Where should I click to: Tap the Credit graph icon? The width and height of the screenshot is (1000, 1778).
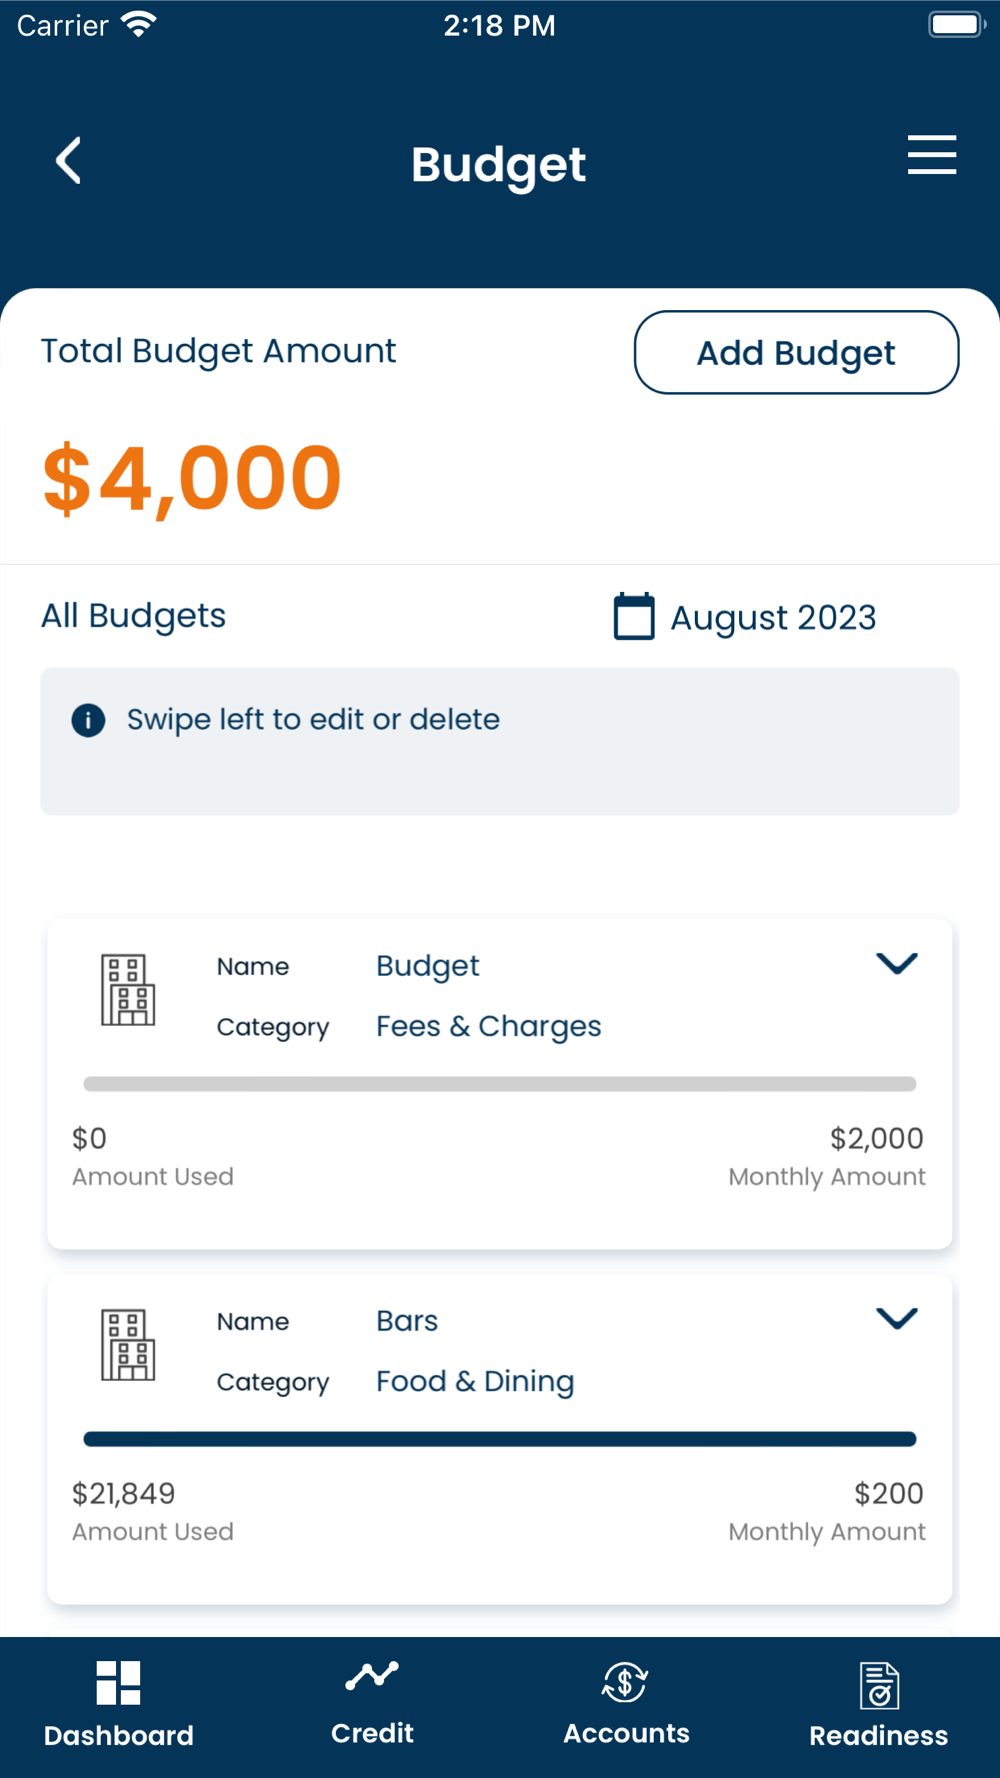coord(372,1676)
